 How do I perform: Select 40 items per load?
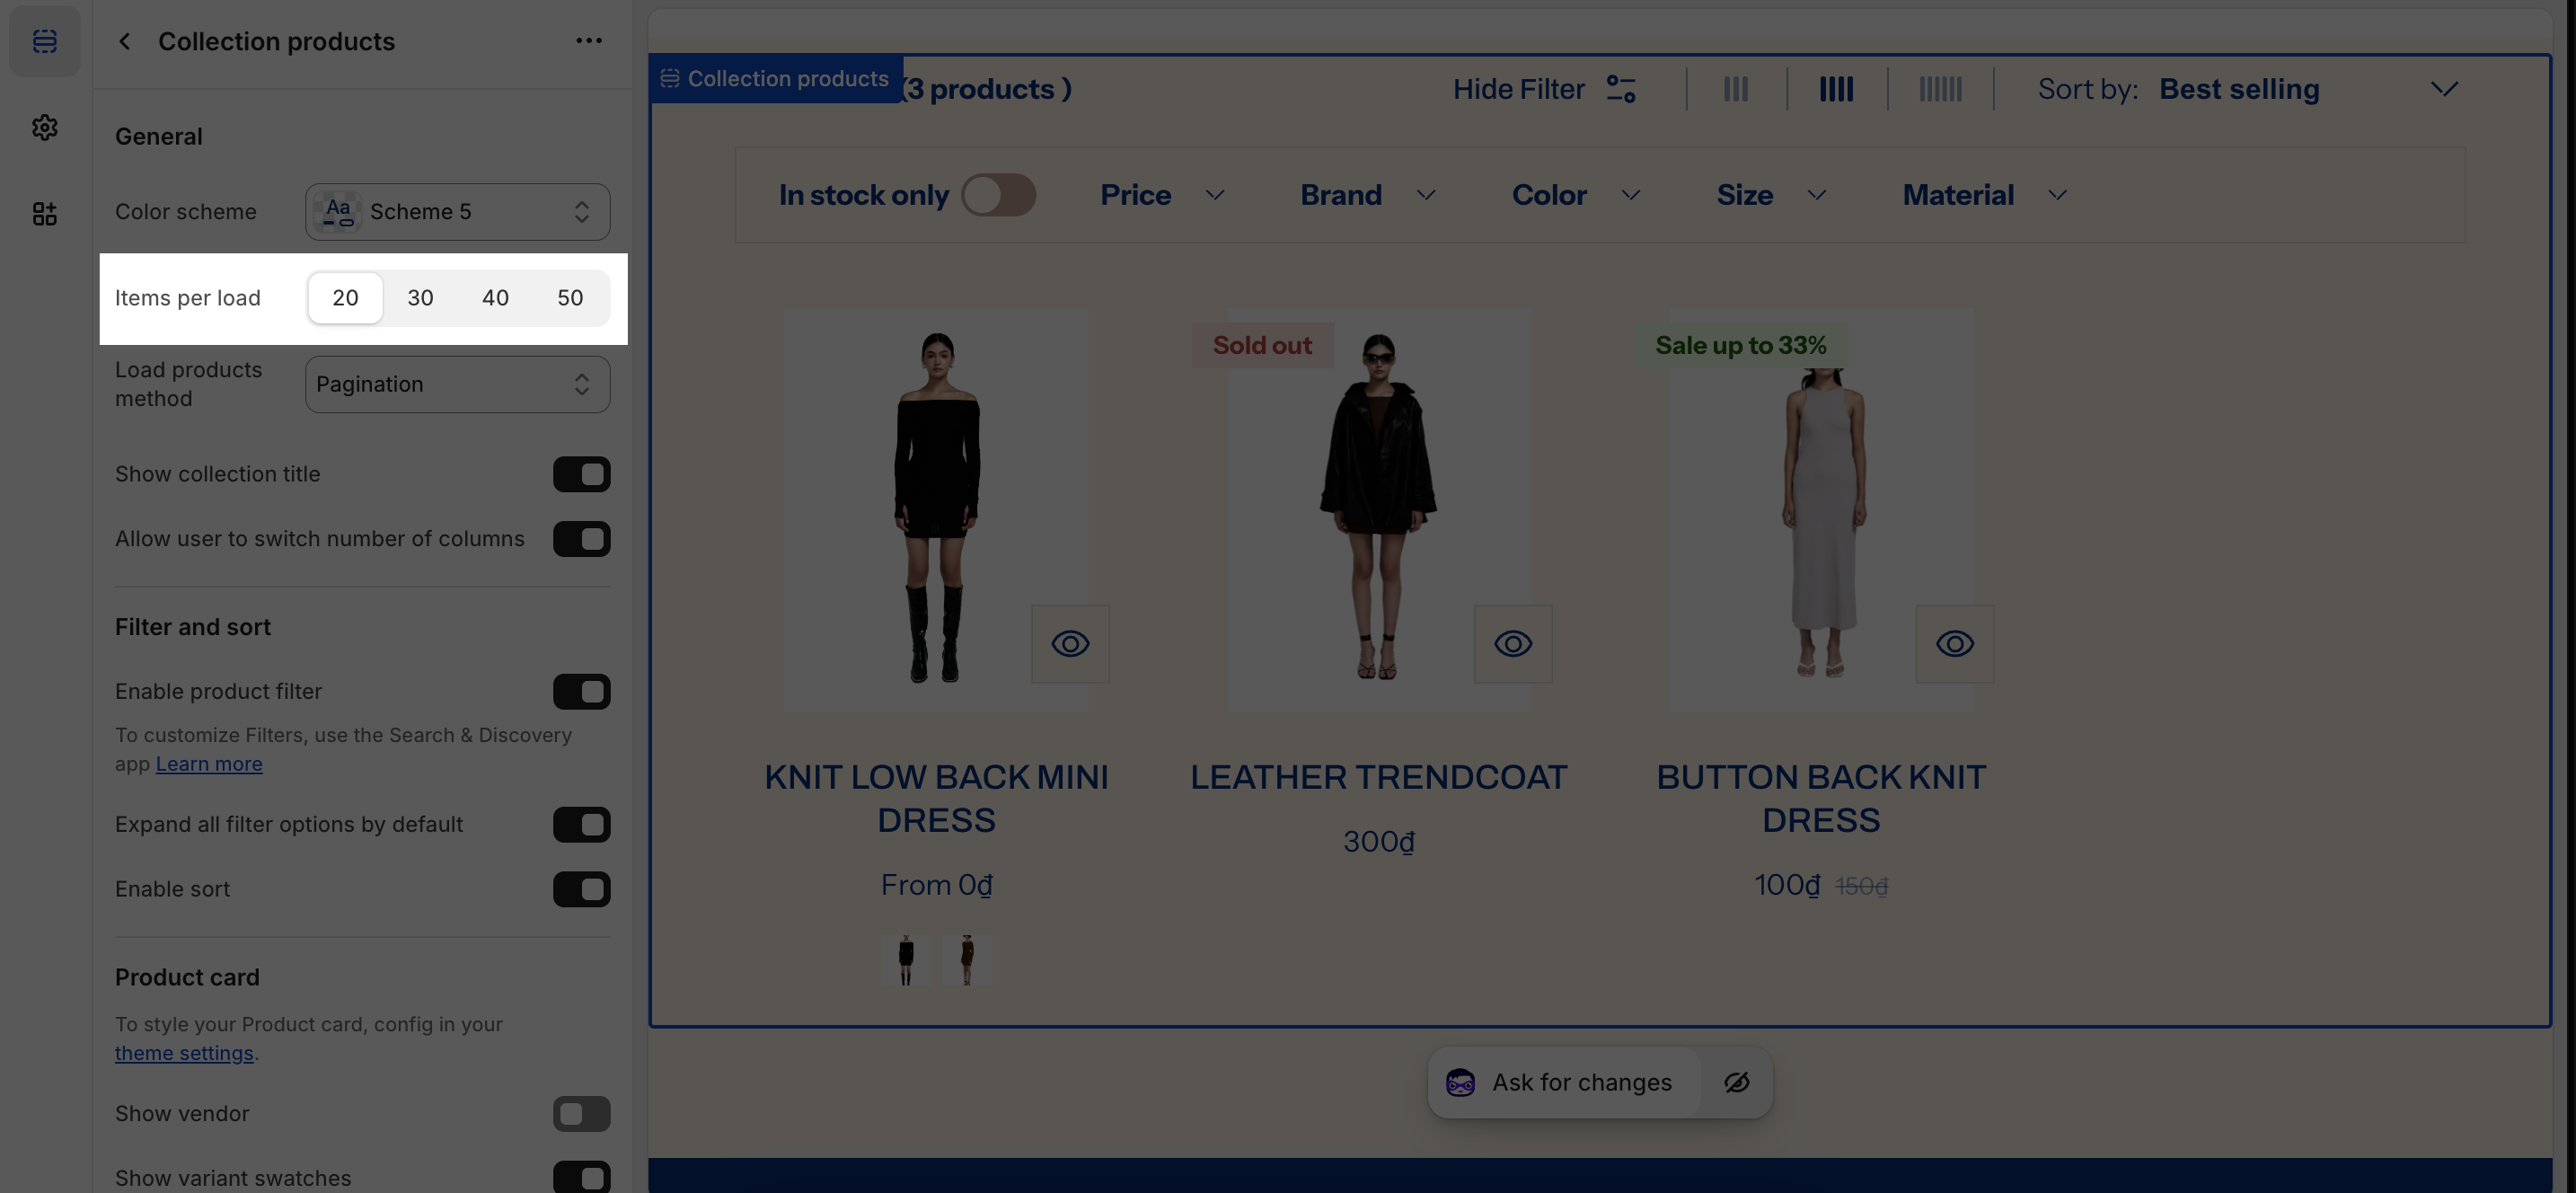[x=495, y=298]
